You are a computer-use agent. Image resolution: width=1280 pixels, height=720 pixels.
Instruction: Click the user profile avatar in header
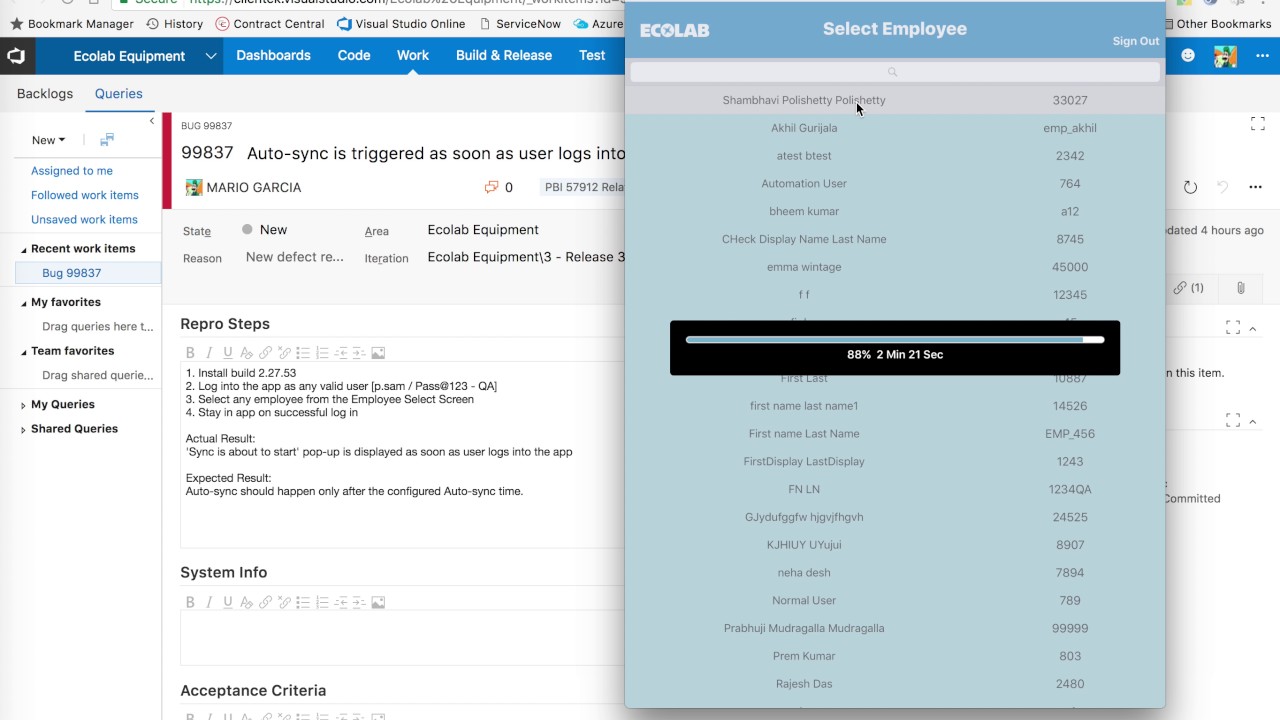click(x=1225, y=56)
